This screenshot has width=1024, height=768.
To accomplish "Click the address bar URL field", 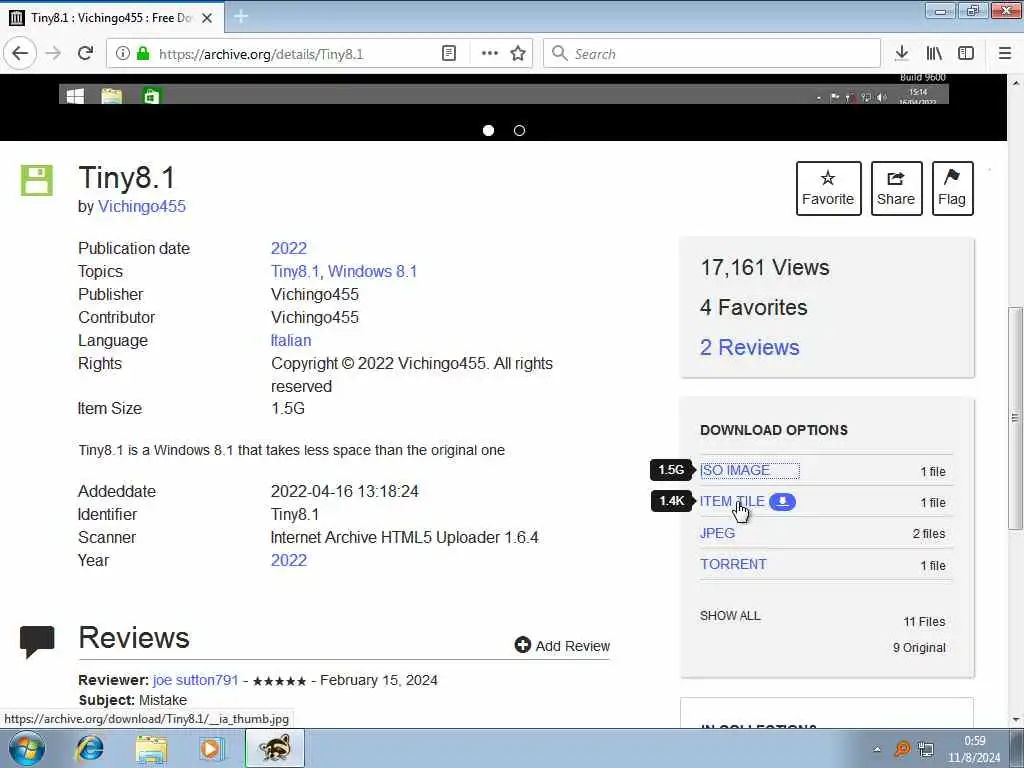I will point(294,54).
